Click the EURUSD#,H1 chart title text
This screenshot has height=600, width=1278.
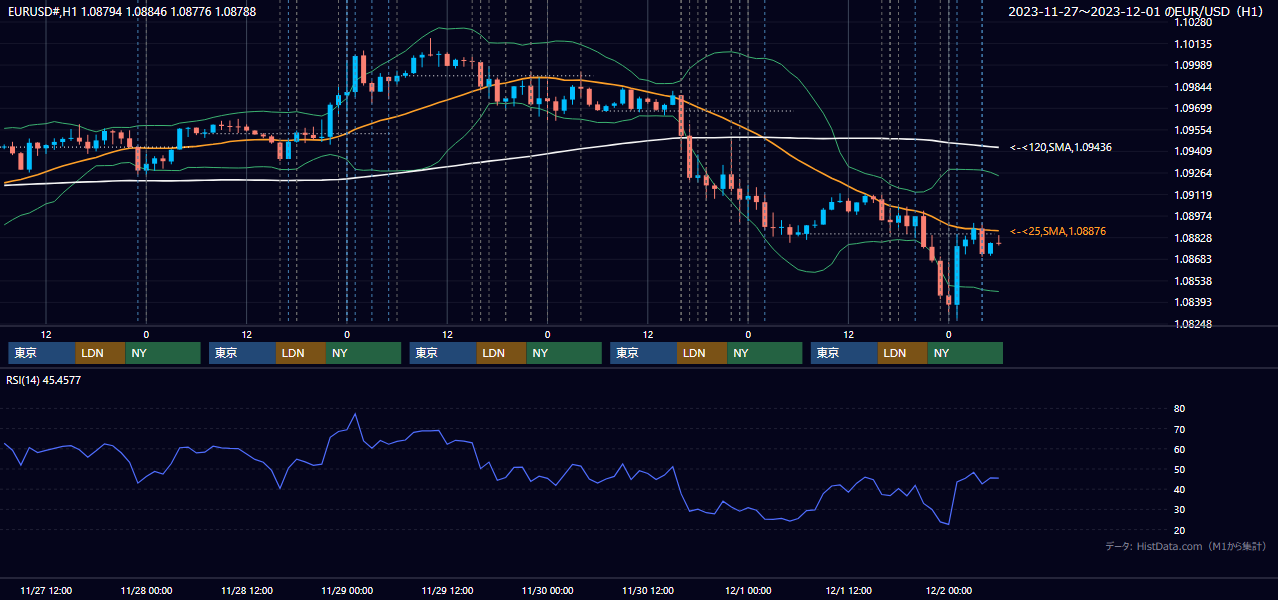[x=132, y=12]
